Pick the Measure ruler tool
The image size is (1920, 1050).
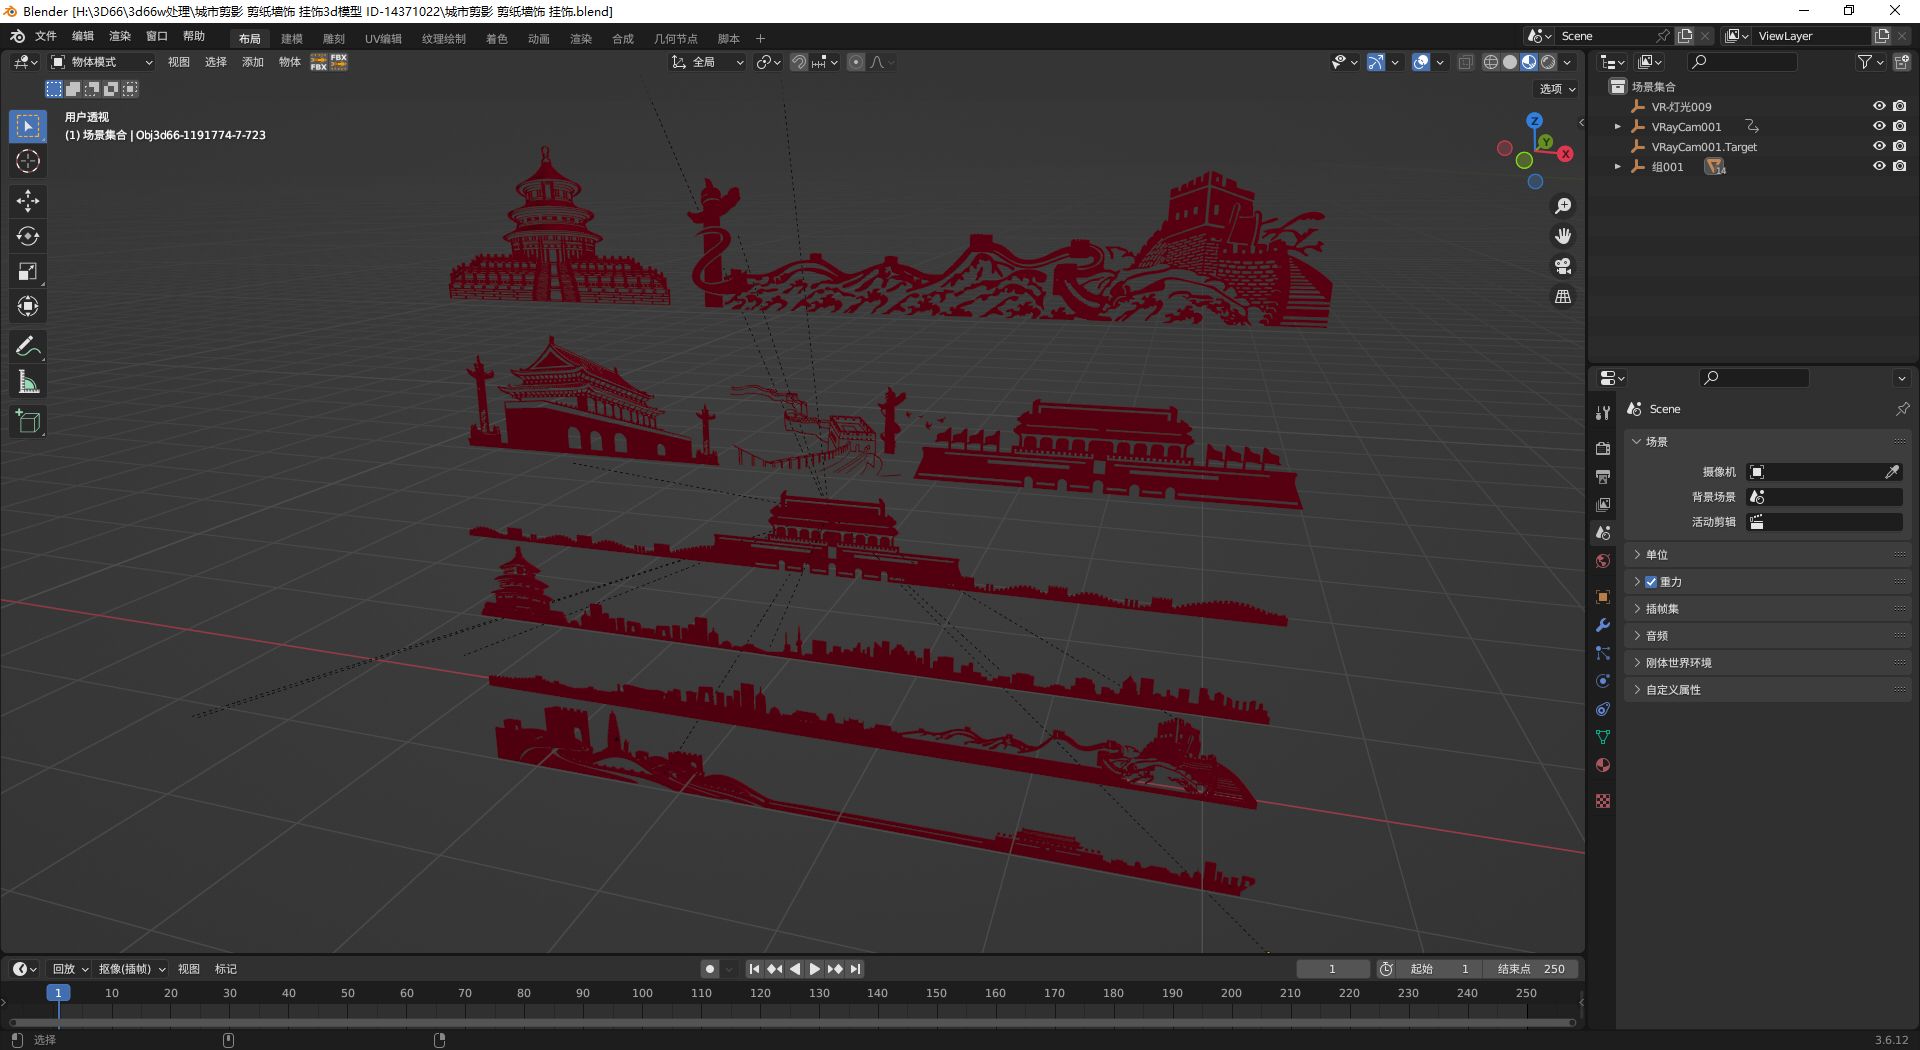28,382
